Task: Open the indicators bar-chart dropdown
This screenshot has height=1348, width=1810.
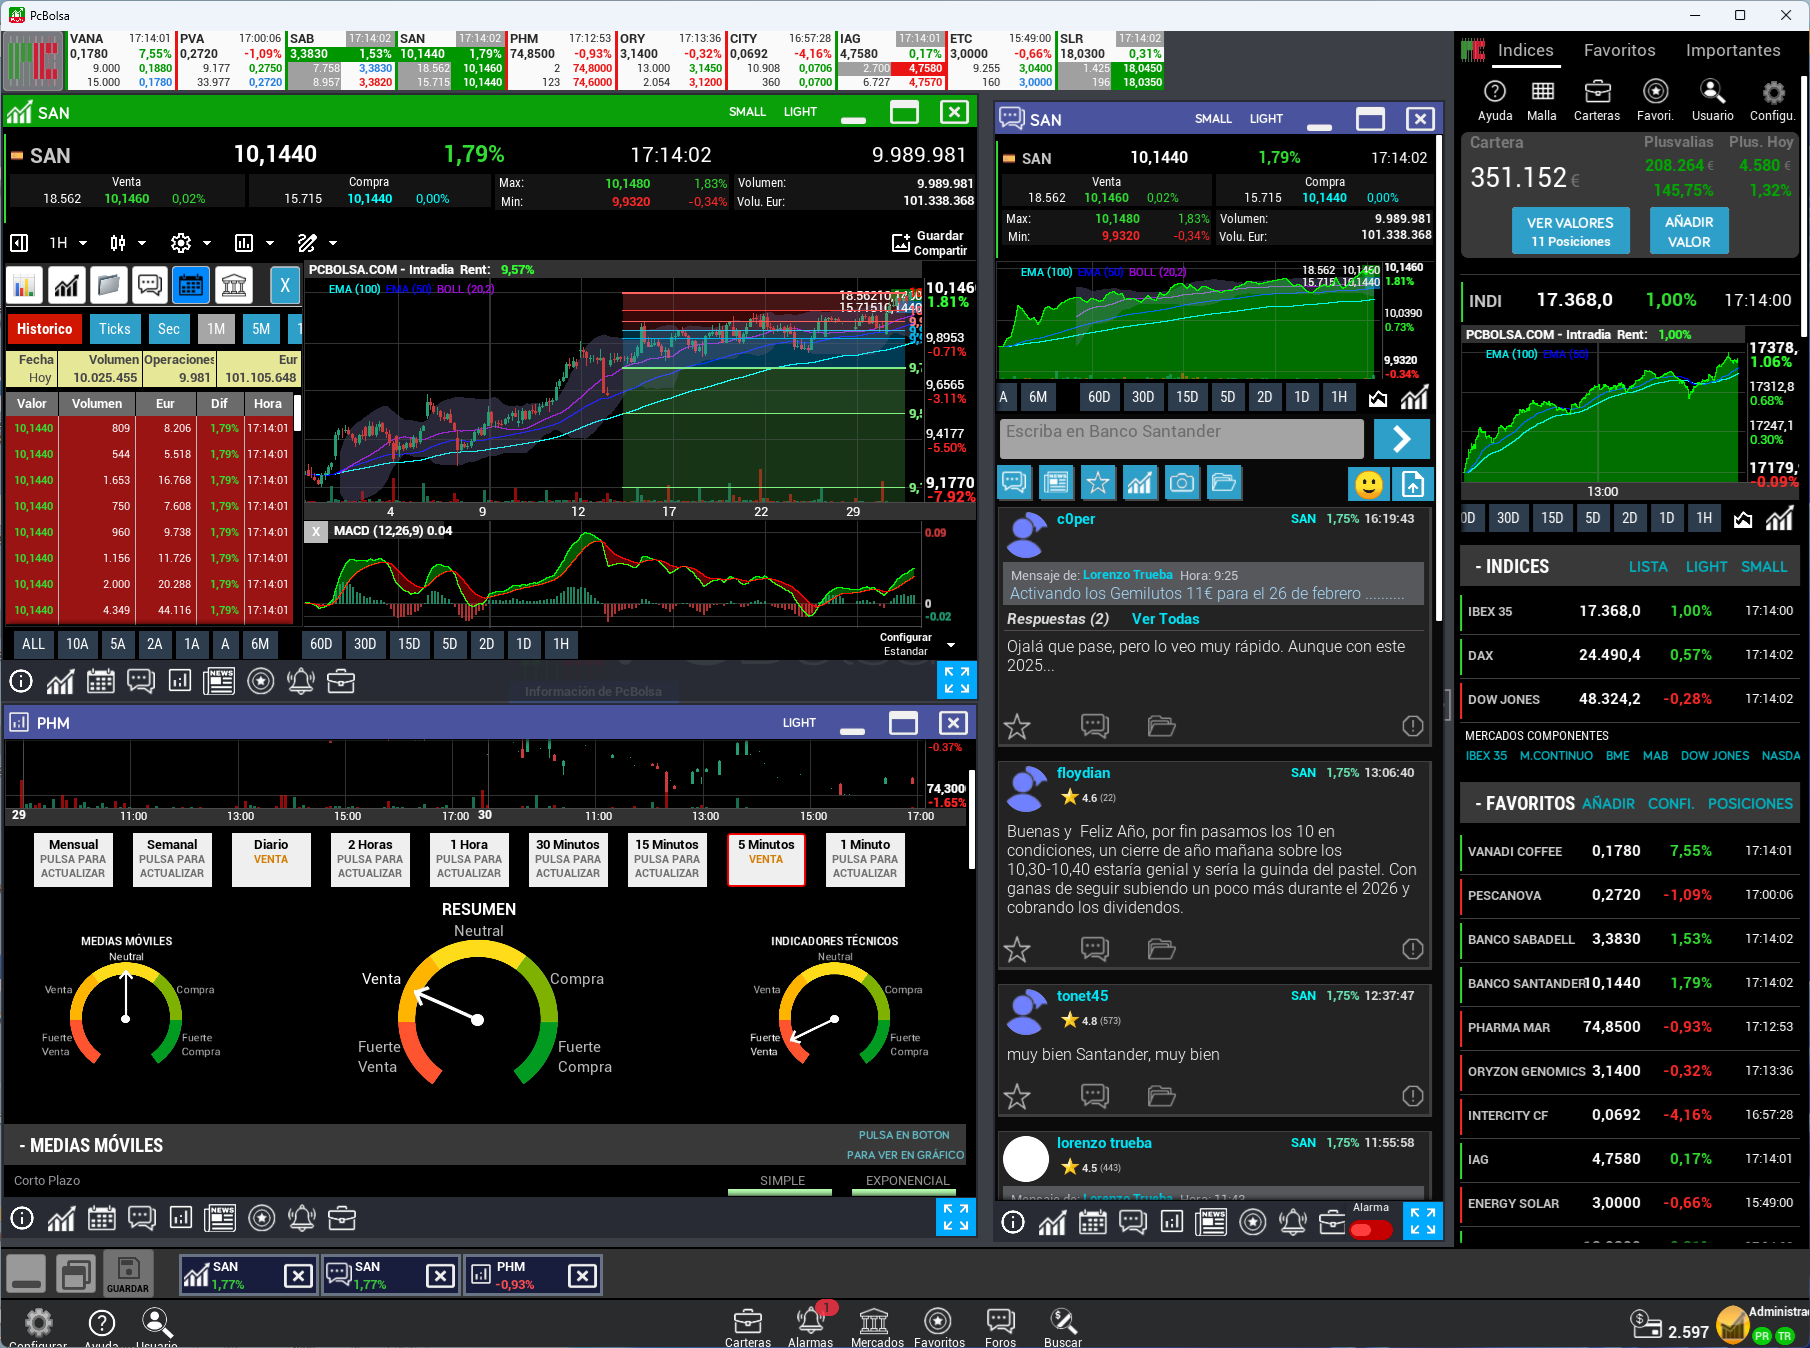Action: 254,243
